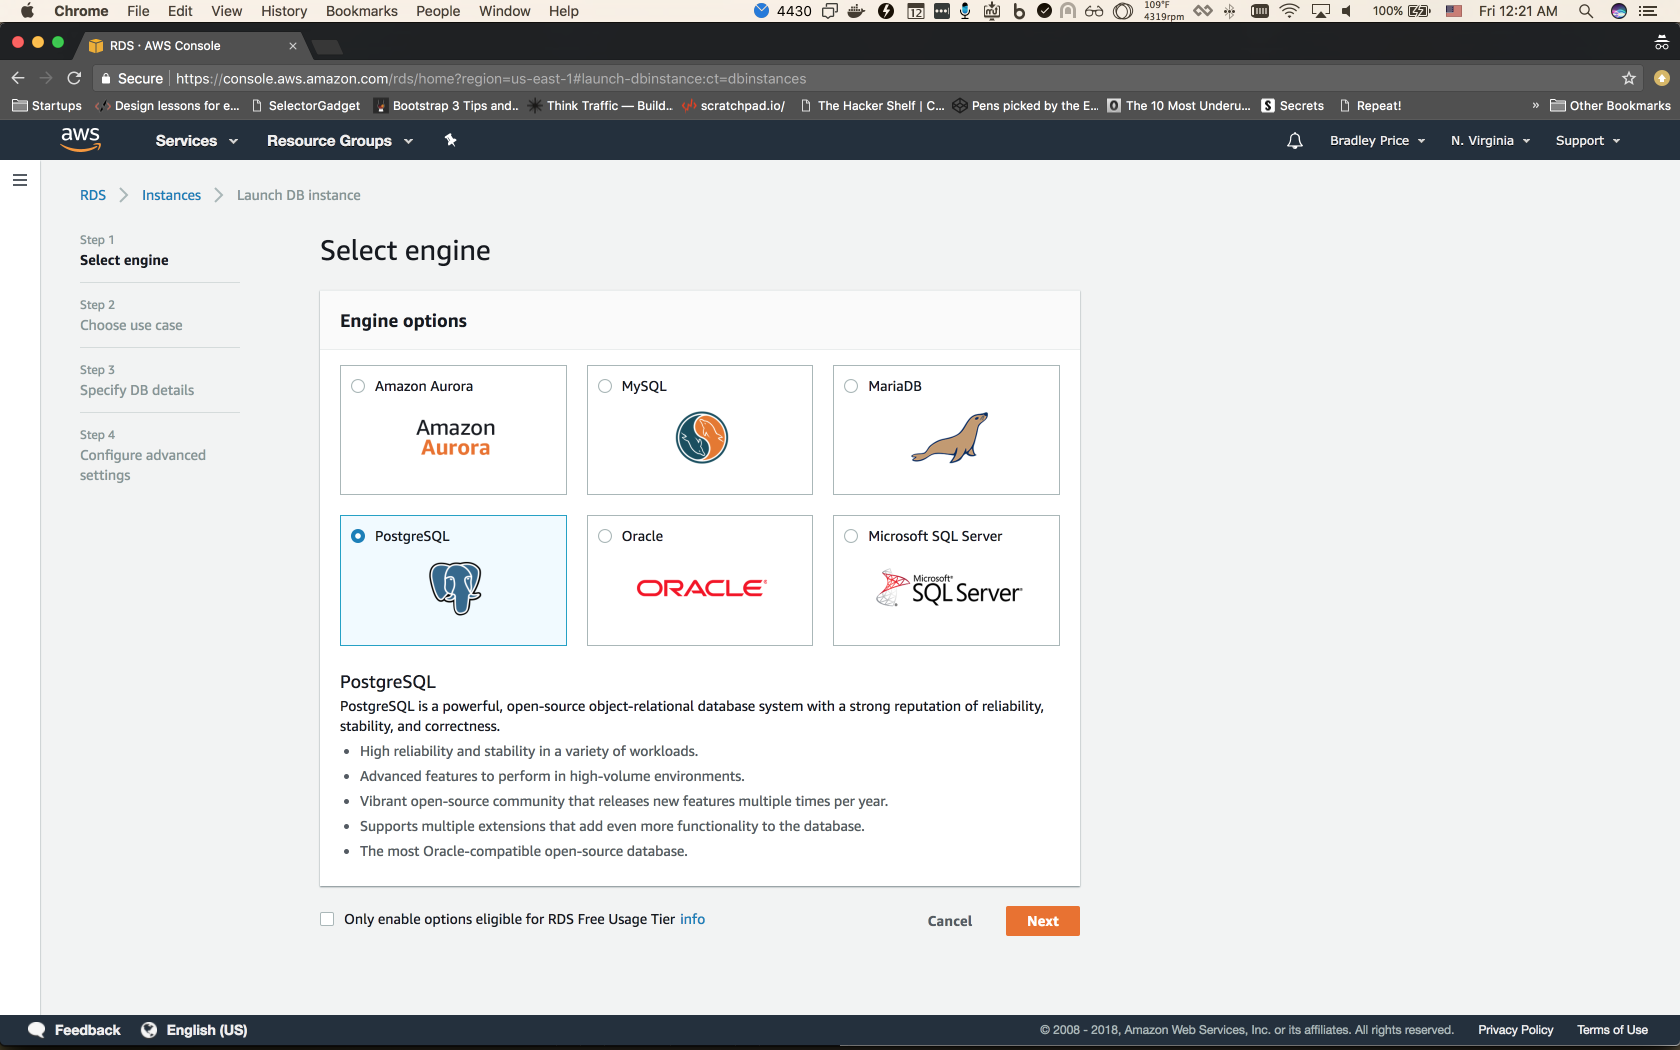This screenshot has width=1680, height=1050.
Task: Click the volume icon in the menu bar
Action: point(1347,11)
